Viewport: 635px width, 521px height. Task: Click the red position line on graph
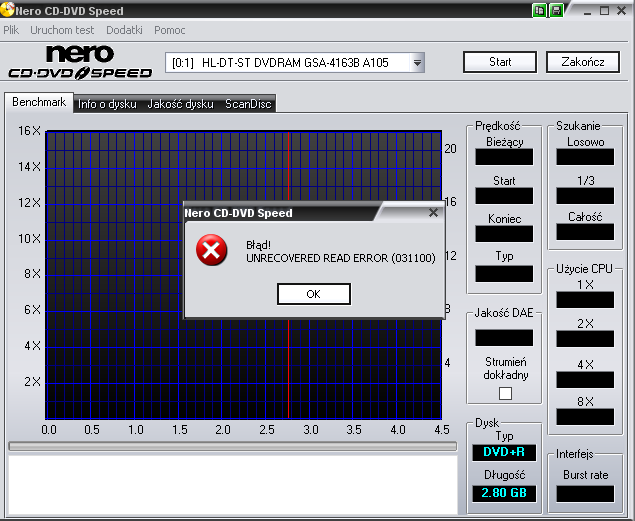(x=288, y=364)
